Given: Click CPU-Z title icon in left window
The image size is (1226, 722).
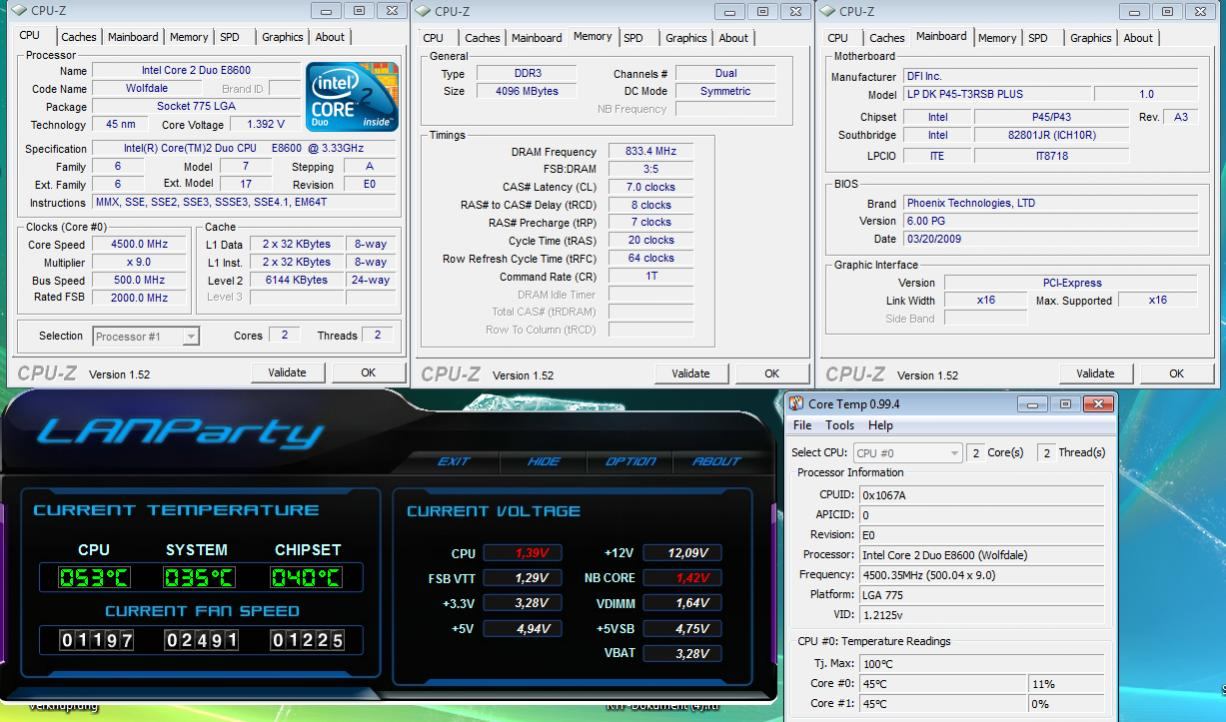Looking at the screenshot, I should click(x=20, y=11).
